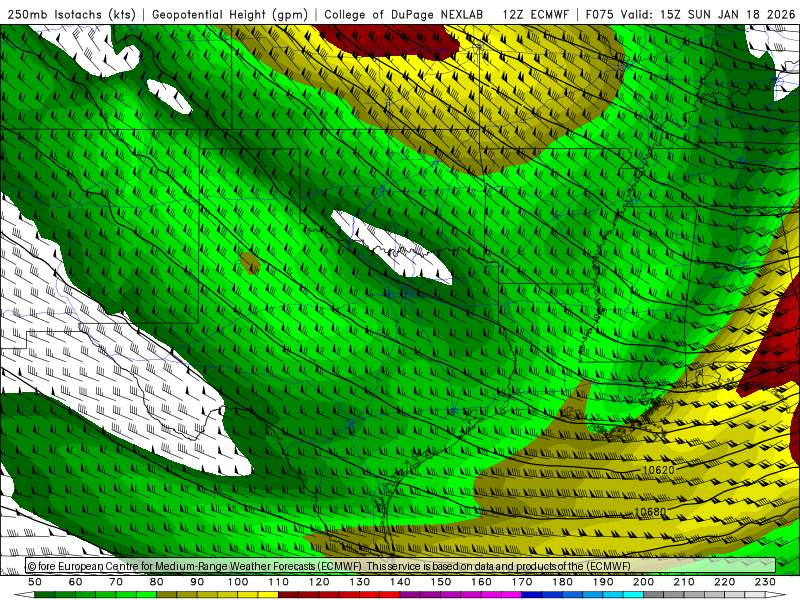This screenshot has width=800, height=600.
Task: Click the 170 value on the color scale
Action: [x=522, y=582]
